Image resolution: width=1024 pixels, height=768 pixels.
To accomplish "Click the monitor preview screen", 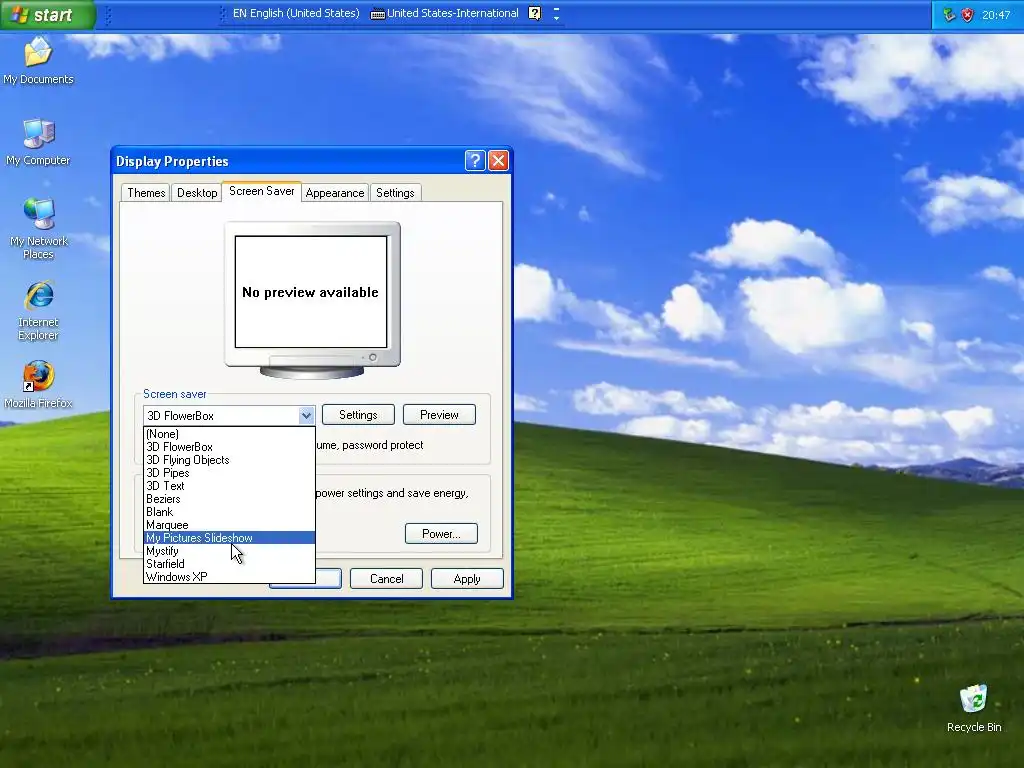I will click(311, 292).
